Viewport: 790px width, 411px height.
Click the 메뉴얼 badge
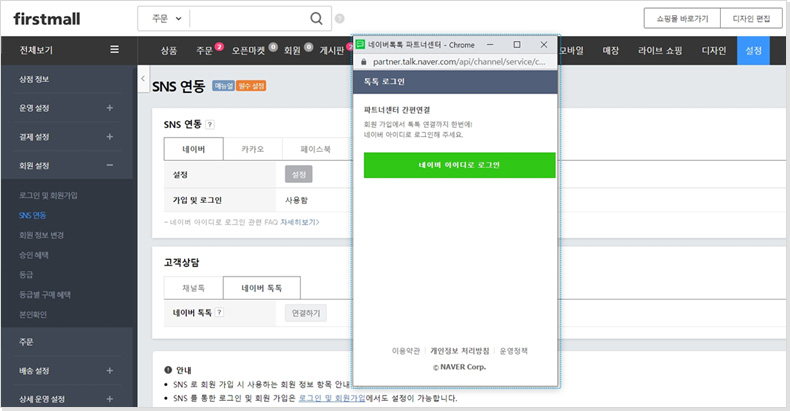[x=223, y=86]
